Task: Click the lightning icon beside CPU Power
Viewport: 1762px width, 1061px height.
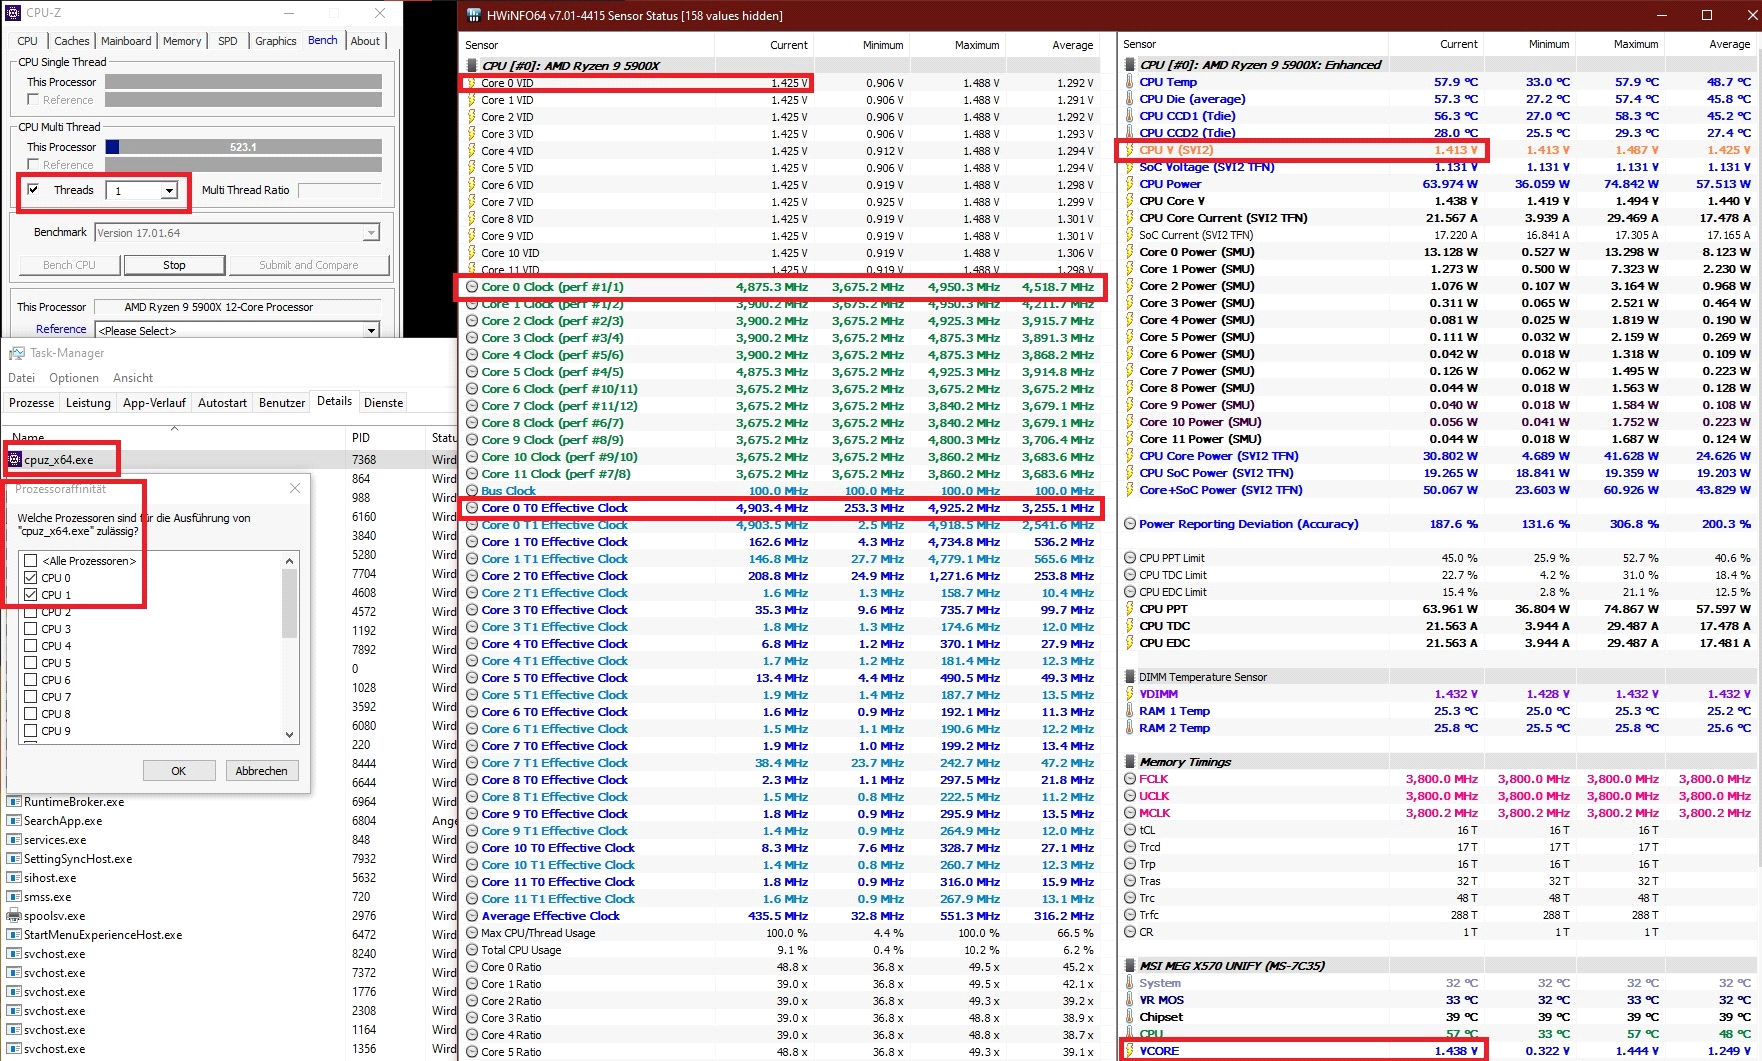Action: [x=1130, y=184]
